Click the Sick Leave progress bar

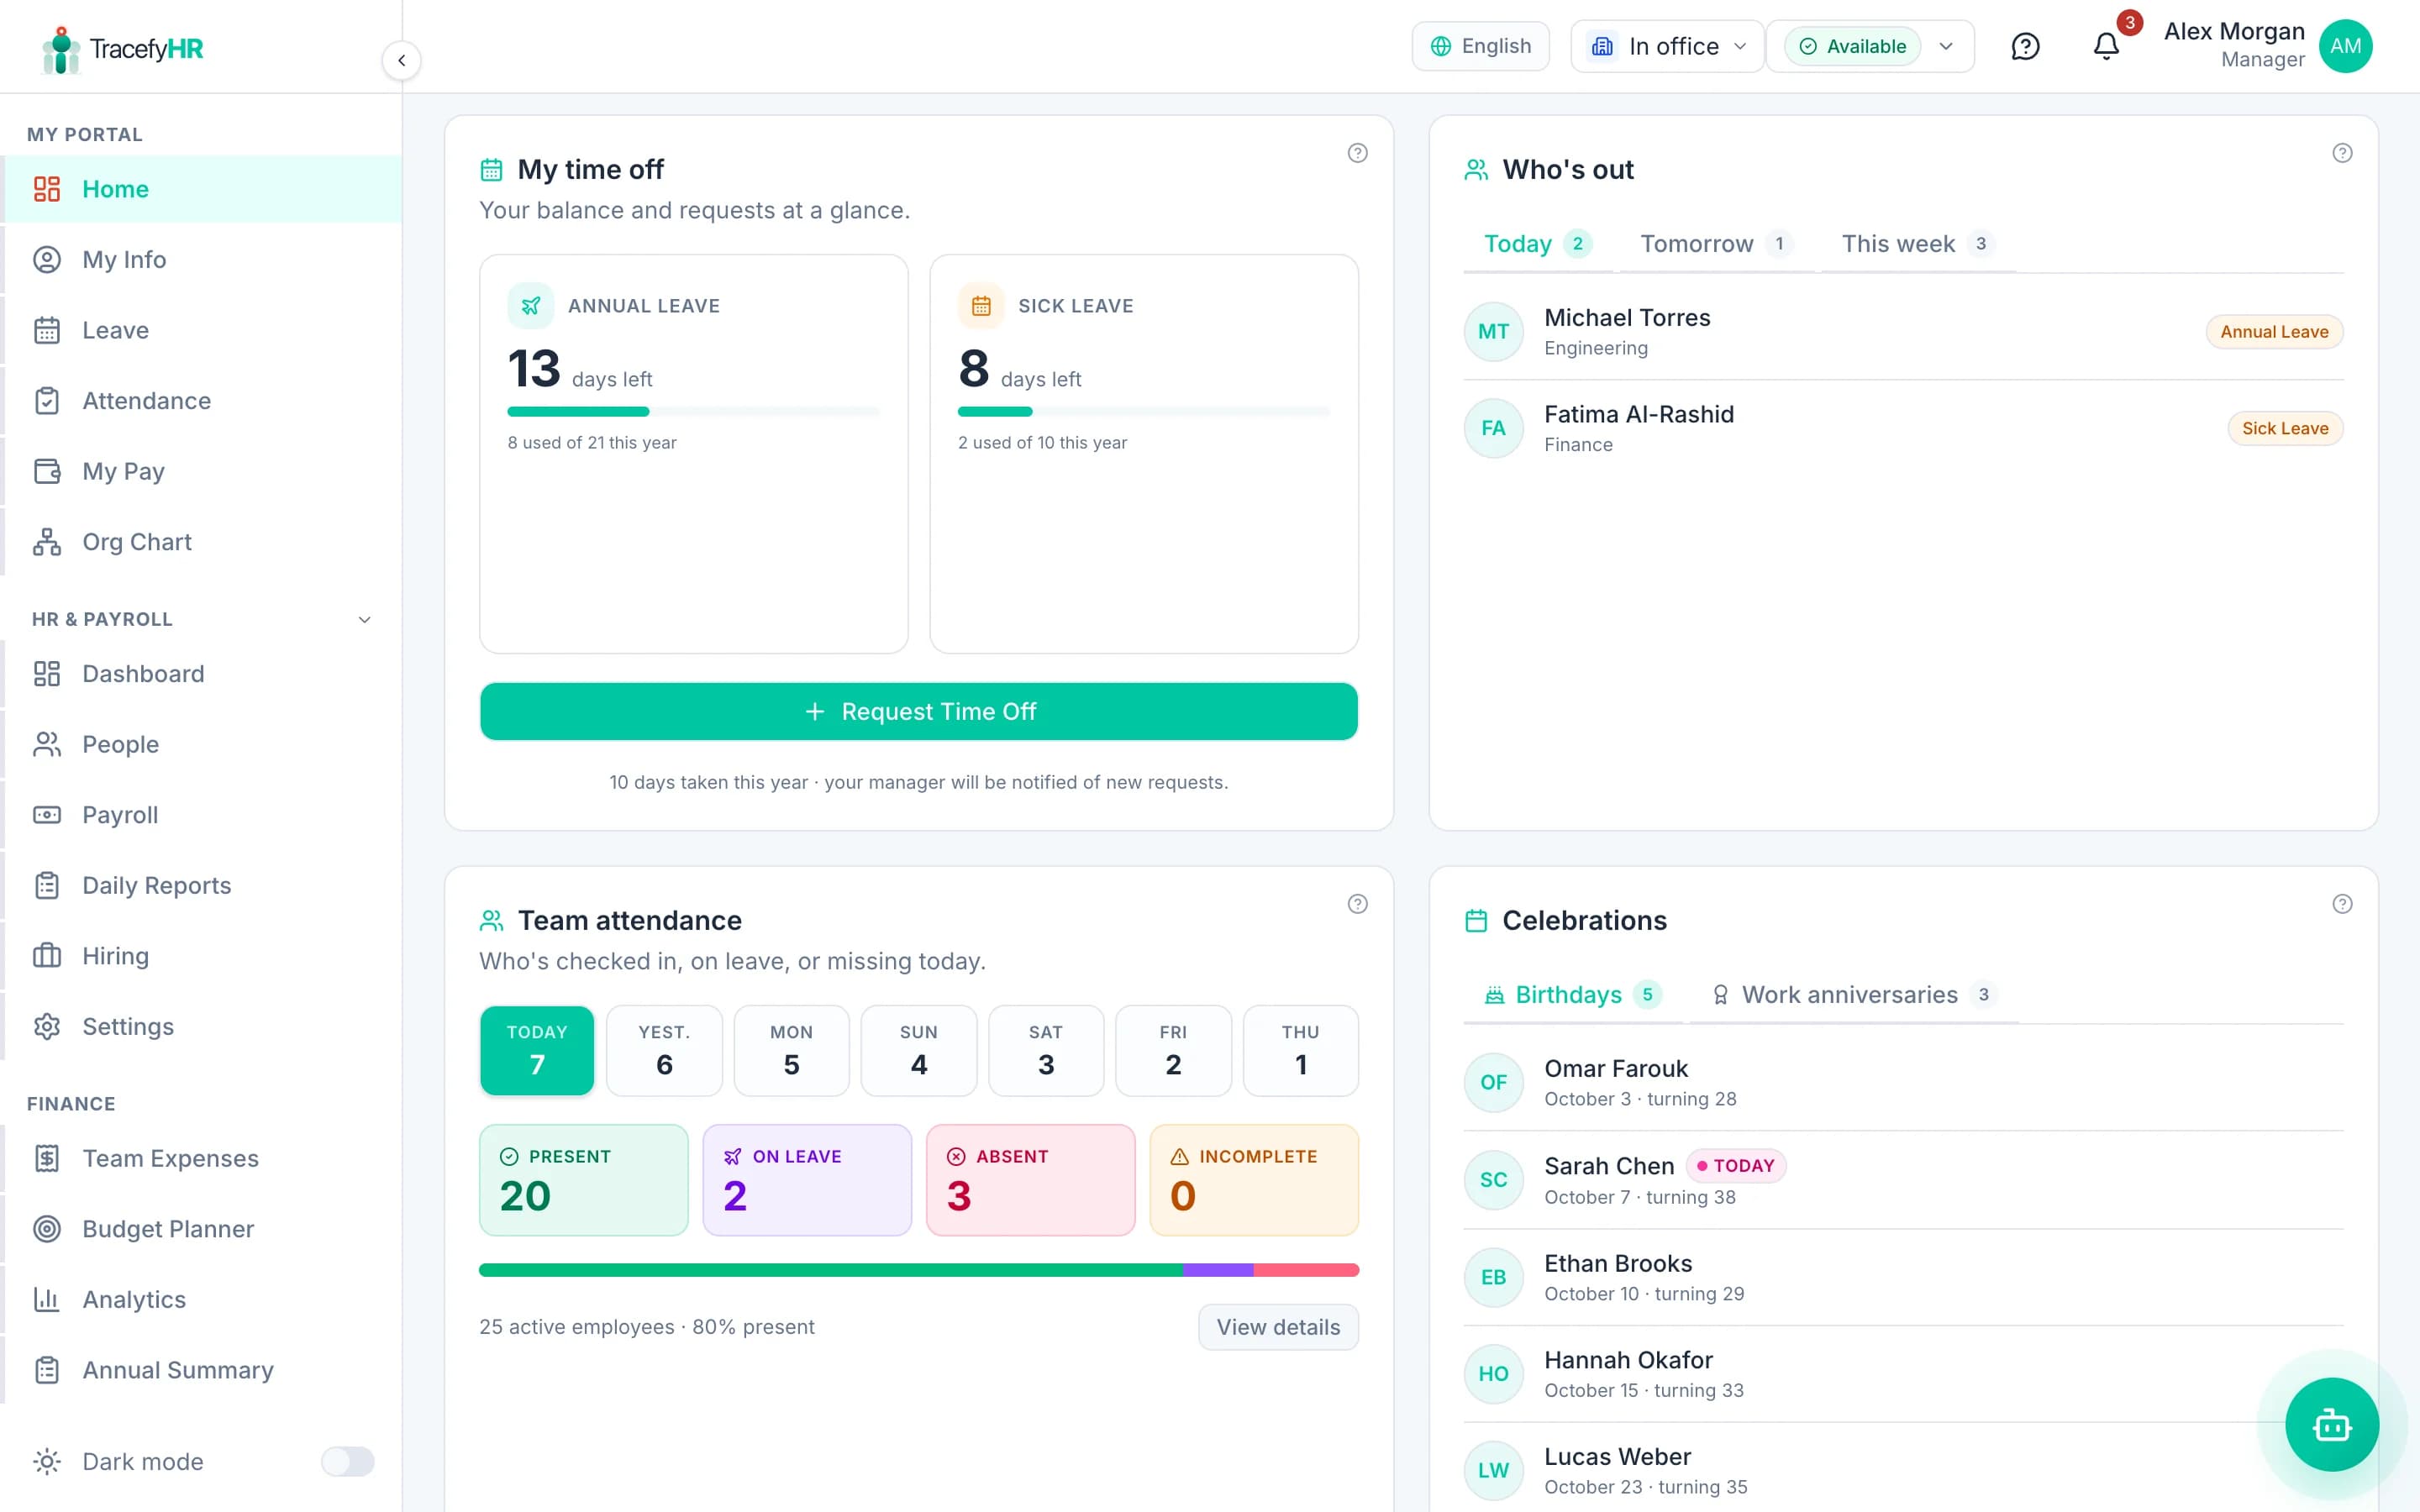1143,412
